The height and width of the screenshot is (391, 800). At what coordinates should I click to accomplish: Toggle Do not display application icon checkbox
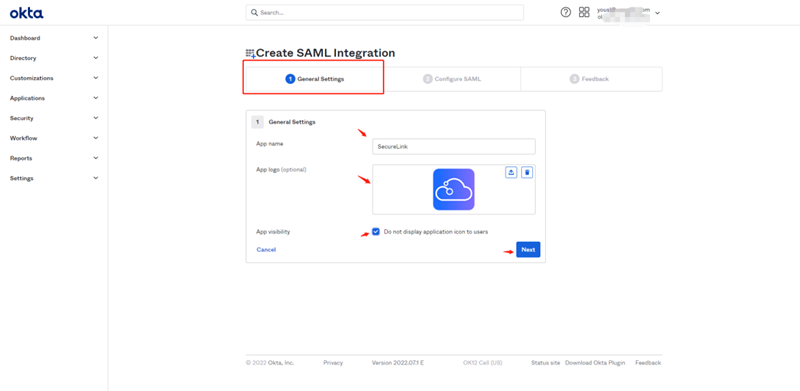(376, 232)
